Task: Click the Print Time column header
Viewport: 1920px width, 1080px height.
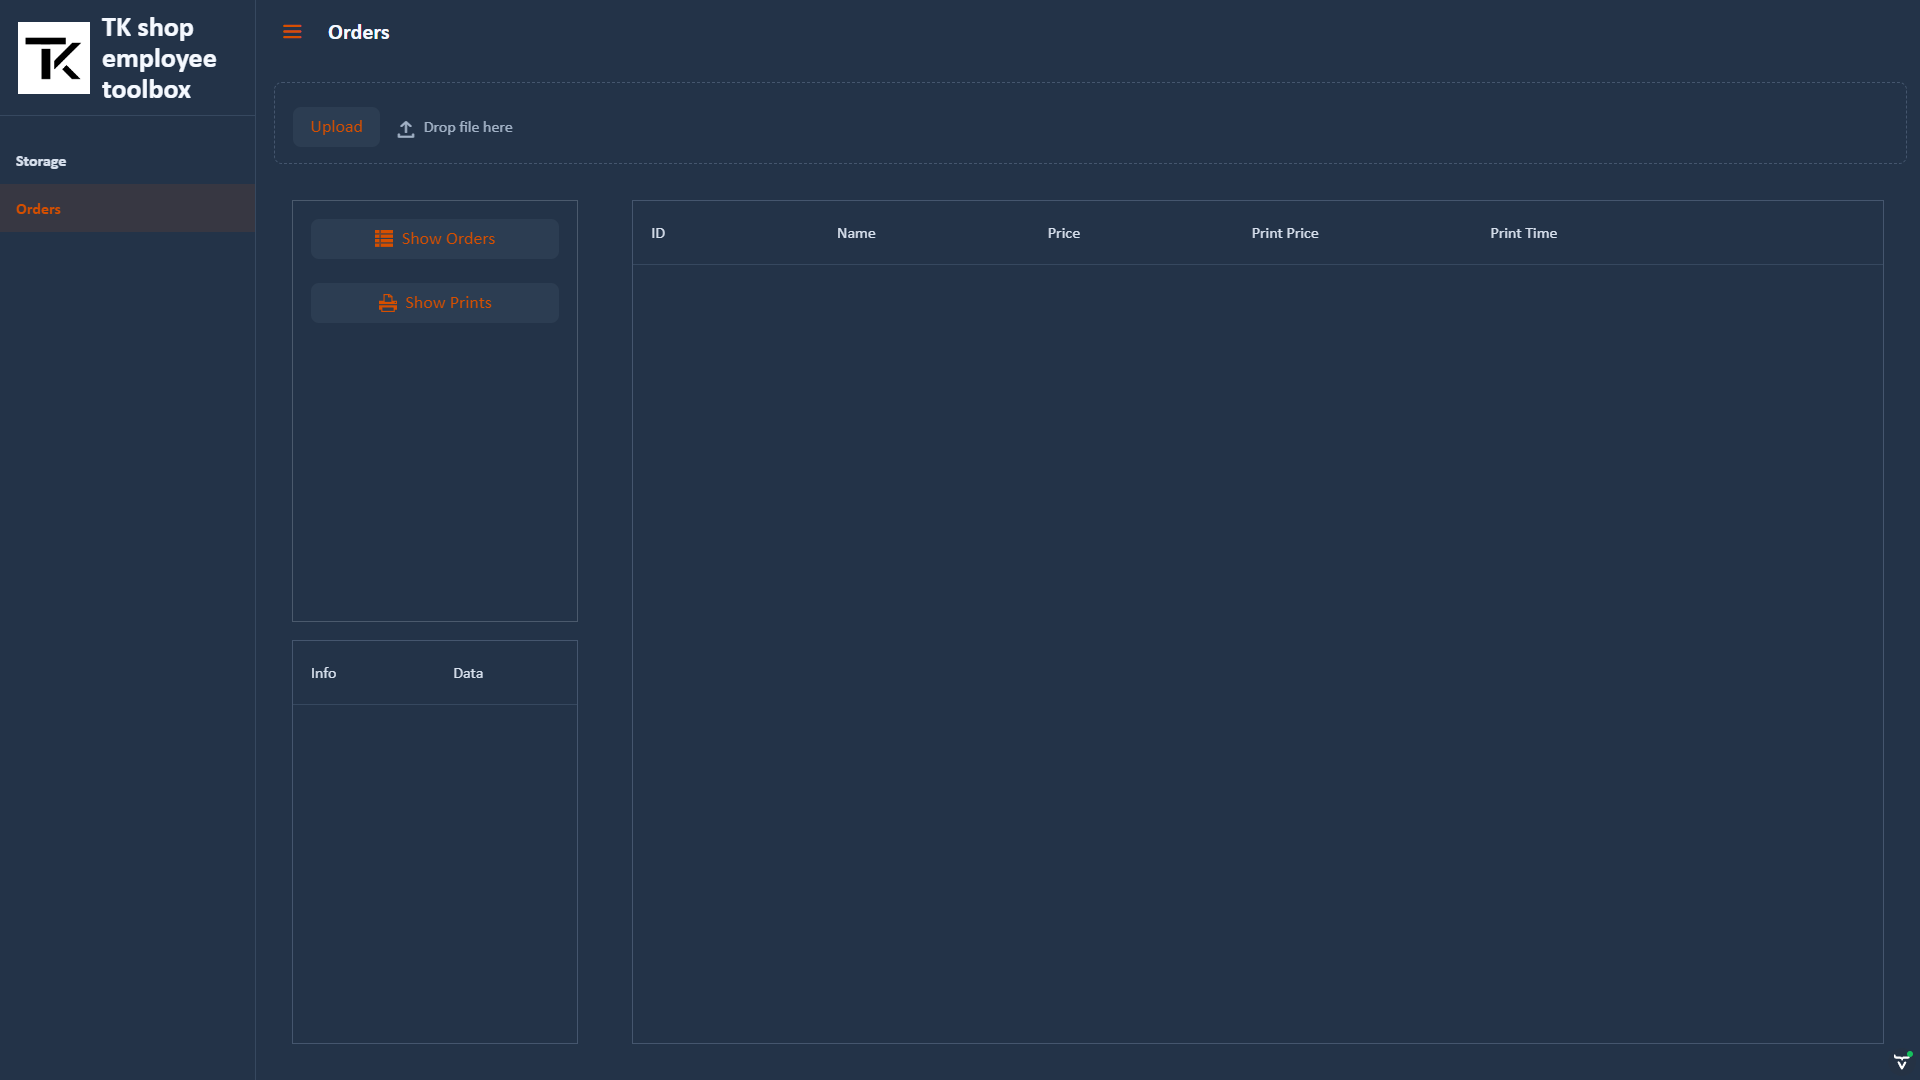Action: pyautogui.click(x=1523, y=232)
